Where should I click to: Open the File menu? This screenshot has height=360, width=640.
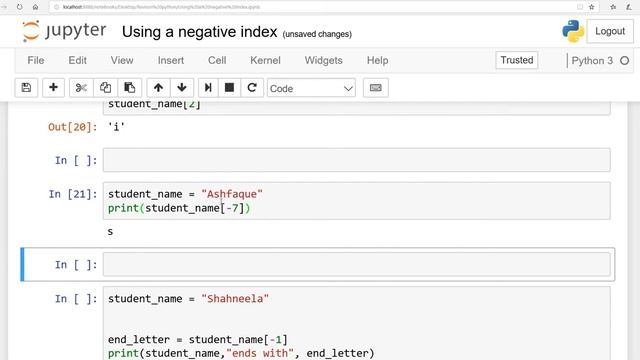click(x=36, y=60)
